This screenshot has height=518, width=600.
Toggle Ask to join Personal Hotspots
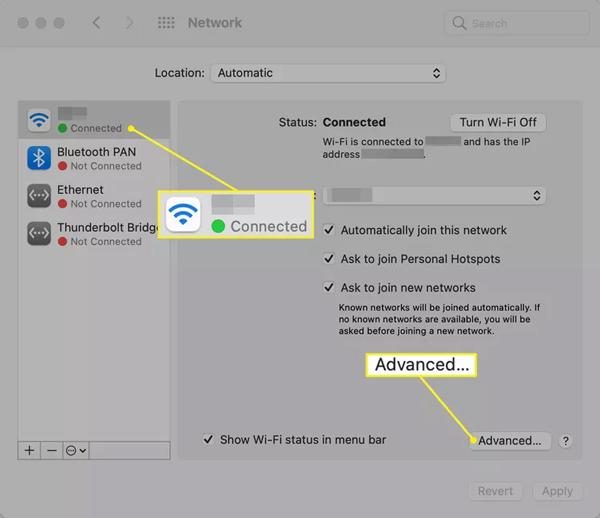pos(329,259)
